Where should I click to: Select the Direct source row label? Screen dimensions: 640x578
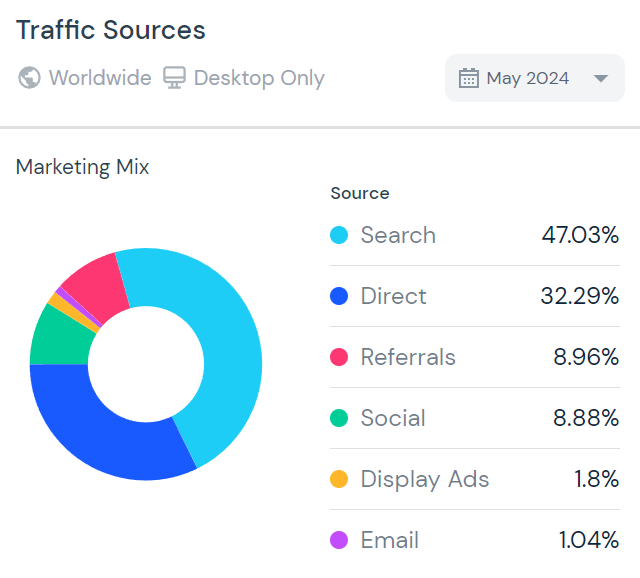click(393, 297)
